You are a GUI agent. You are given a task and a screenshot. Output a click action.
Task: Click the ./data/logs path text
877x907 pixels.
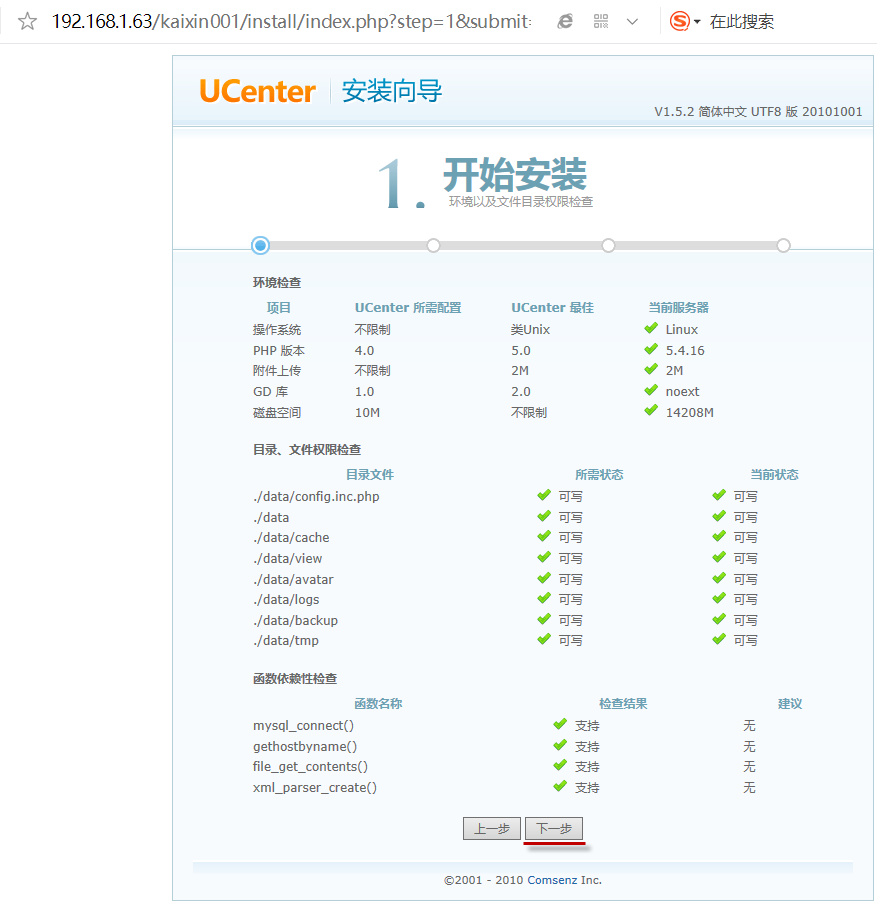tap(286, 600)
